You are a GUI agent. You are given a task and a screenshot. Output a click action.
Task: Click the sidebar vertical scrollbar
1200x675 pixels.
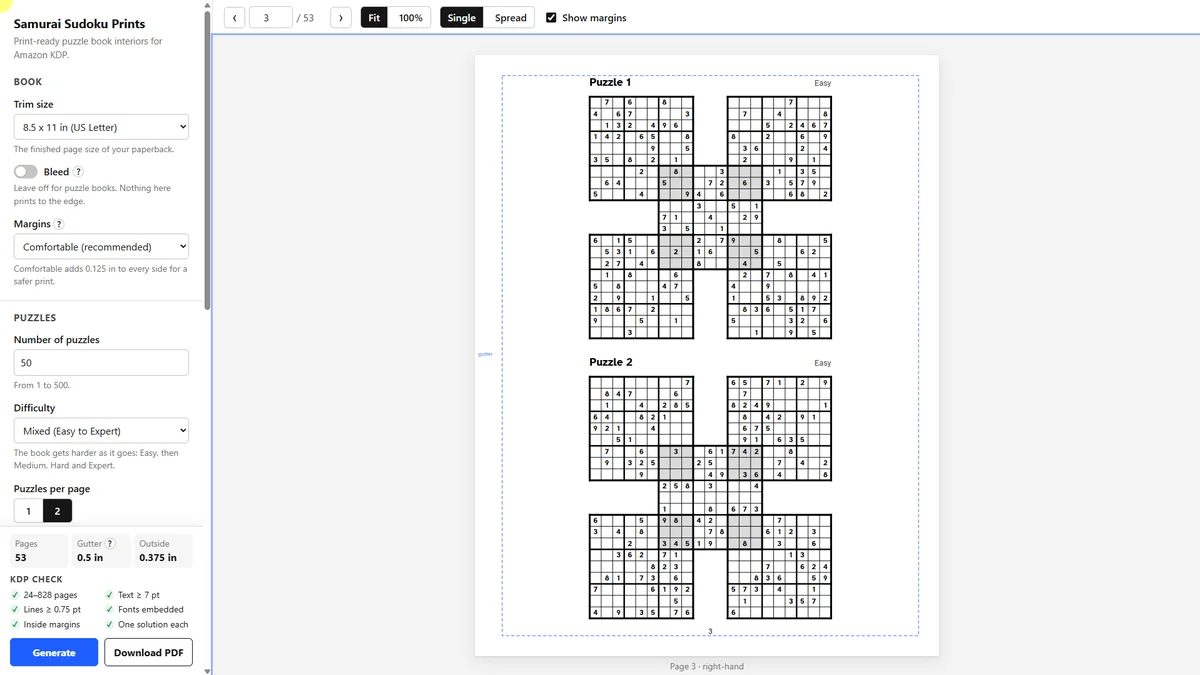(208, 160)
